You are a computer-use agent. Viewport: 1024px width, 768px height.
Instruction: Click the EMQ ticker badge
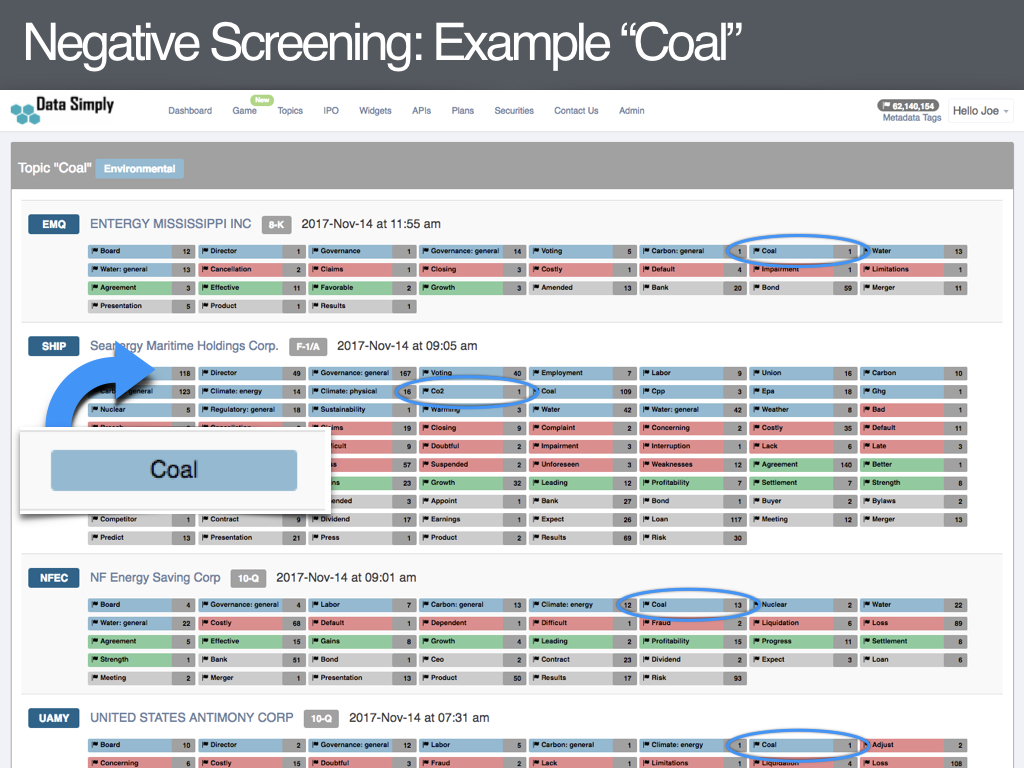[54, 224]
